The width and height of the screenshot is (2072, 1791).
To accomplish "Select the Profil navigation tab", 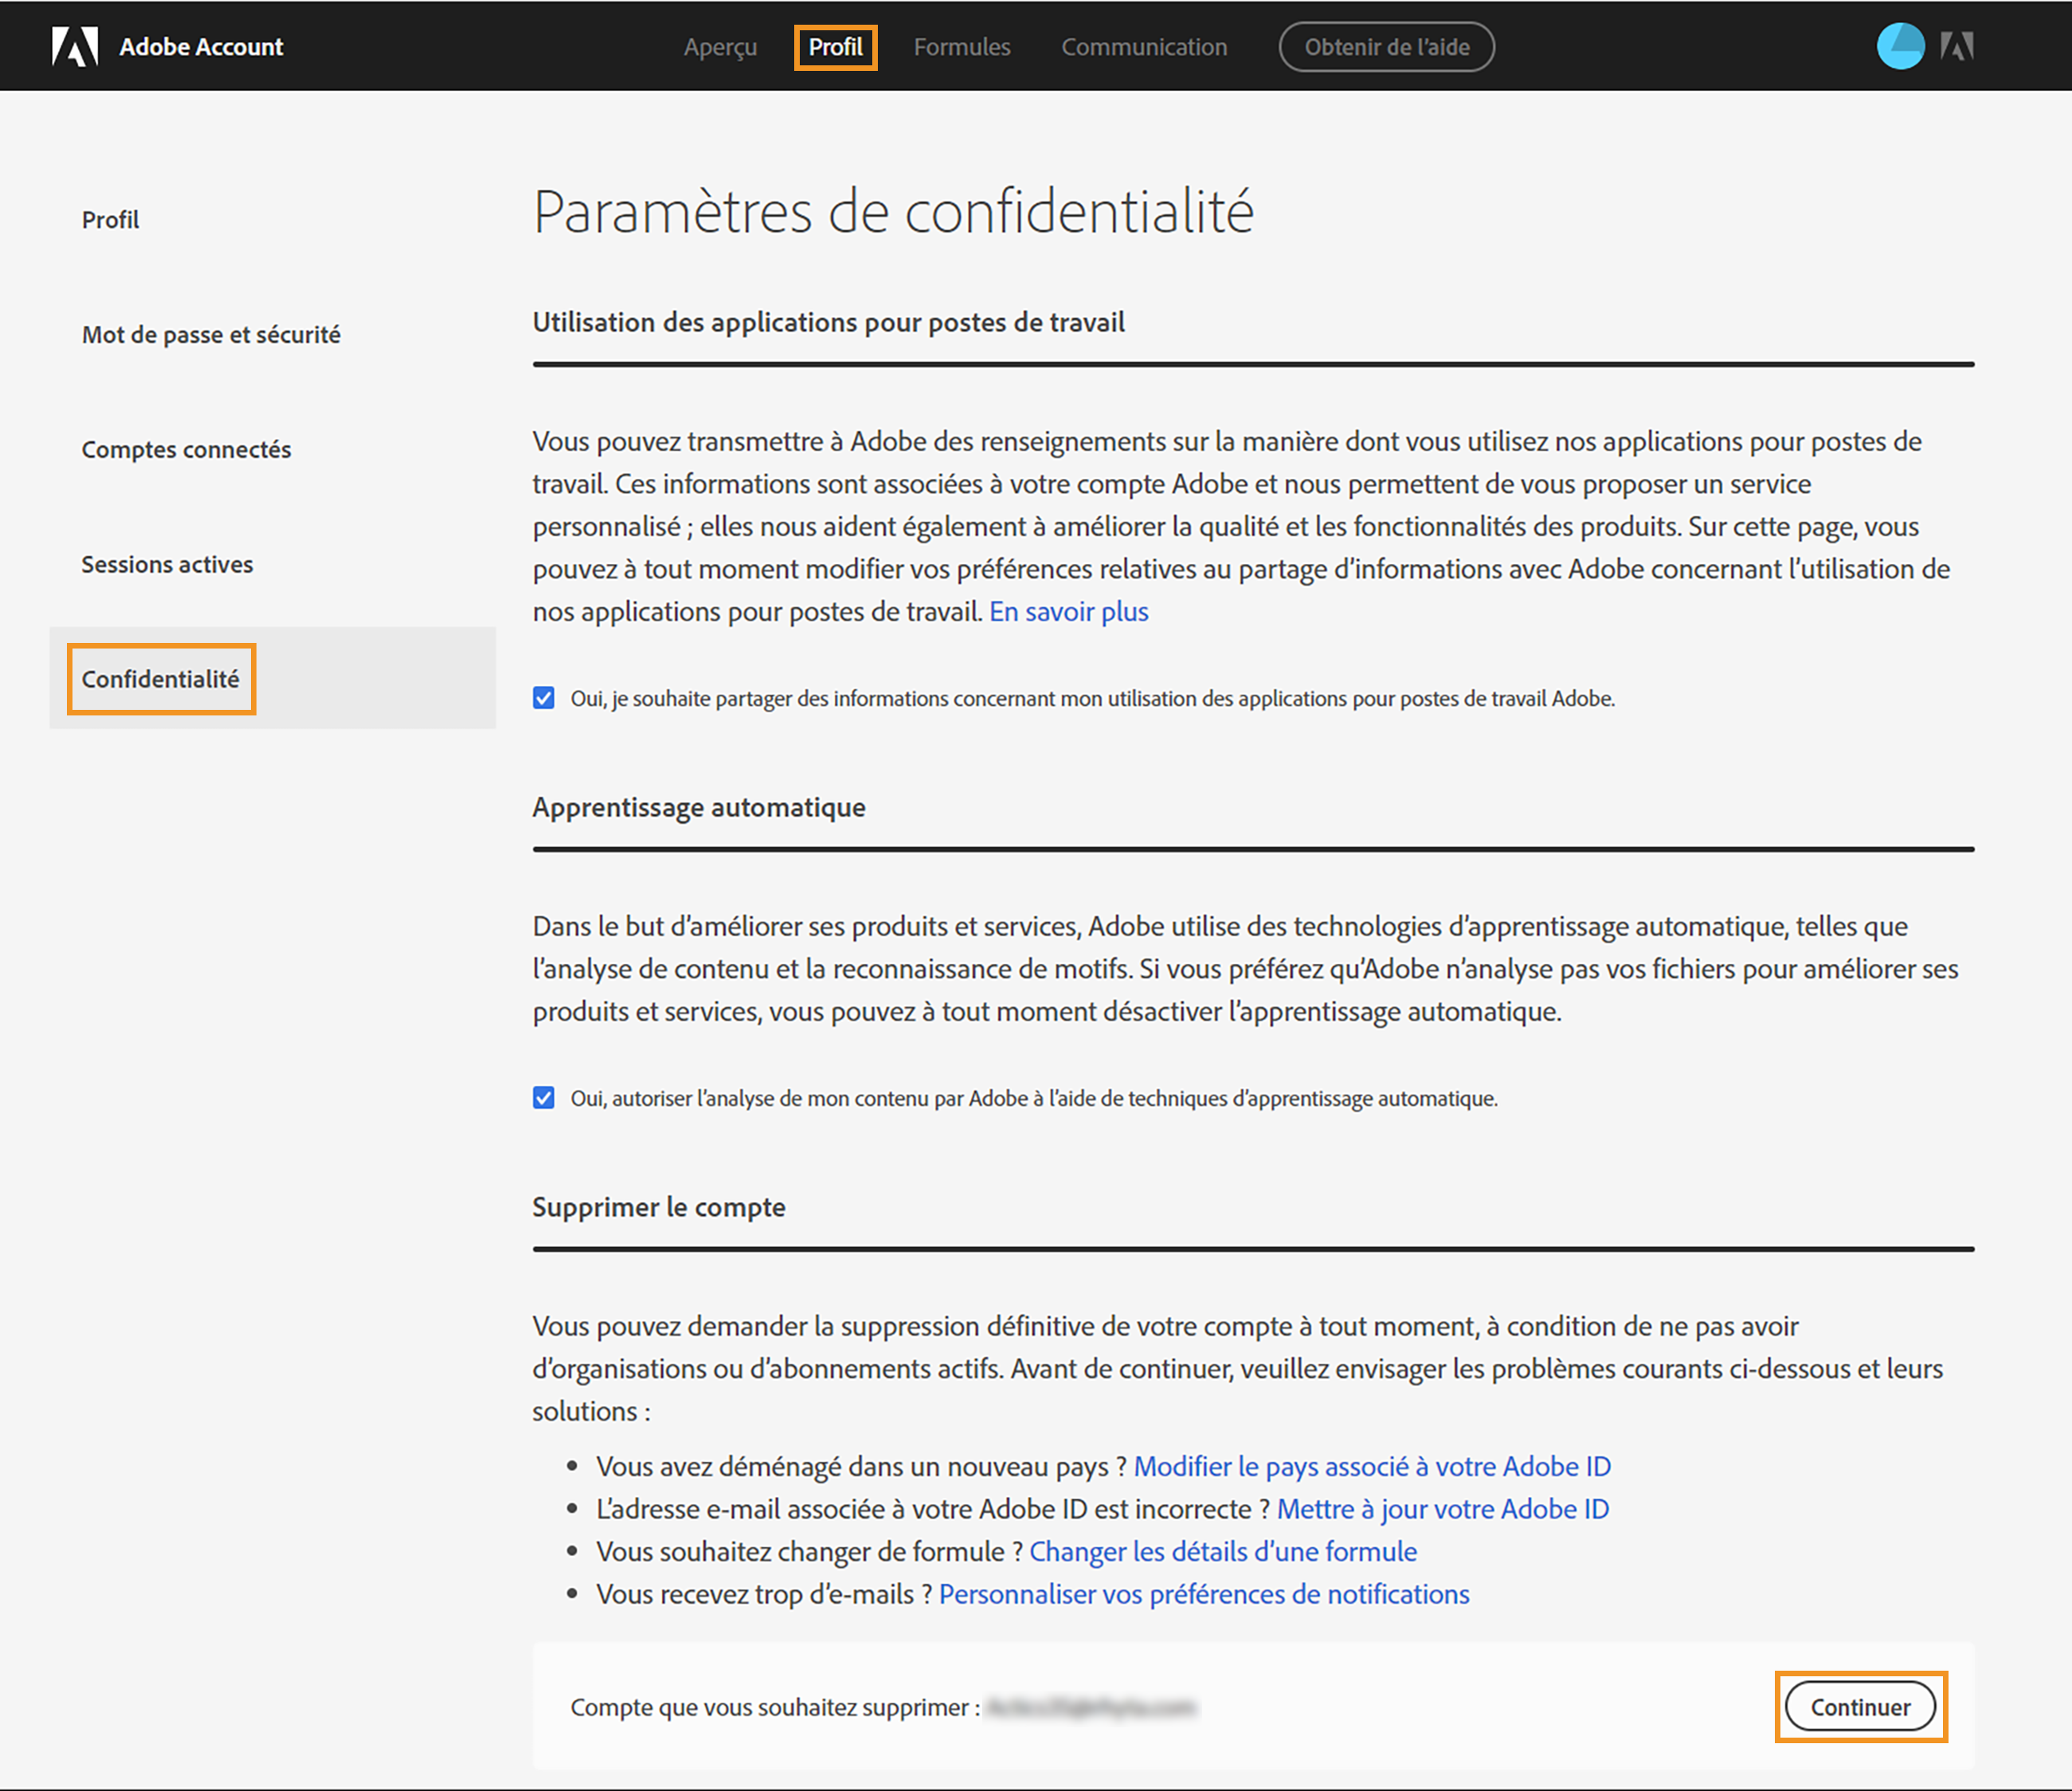I will [836, 46].
